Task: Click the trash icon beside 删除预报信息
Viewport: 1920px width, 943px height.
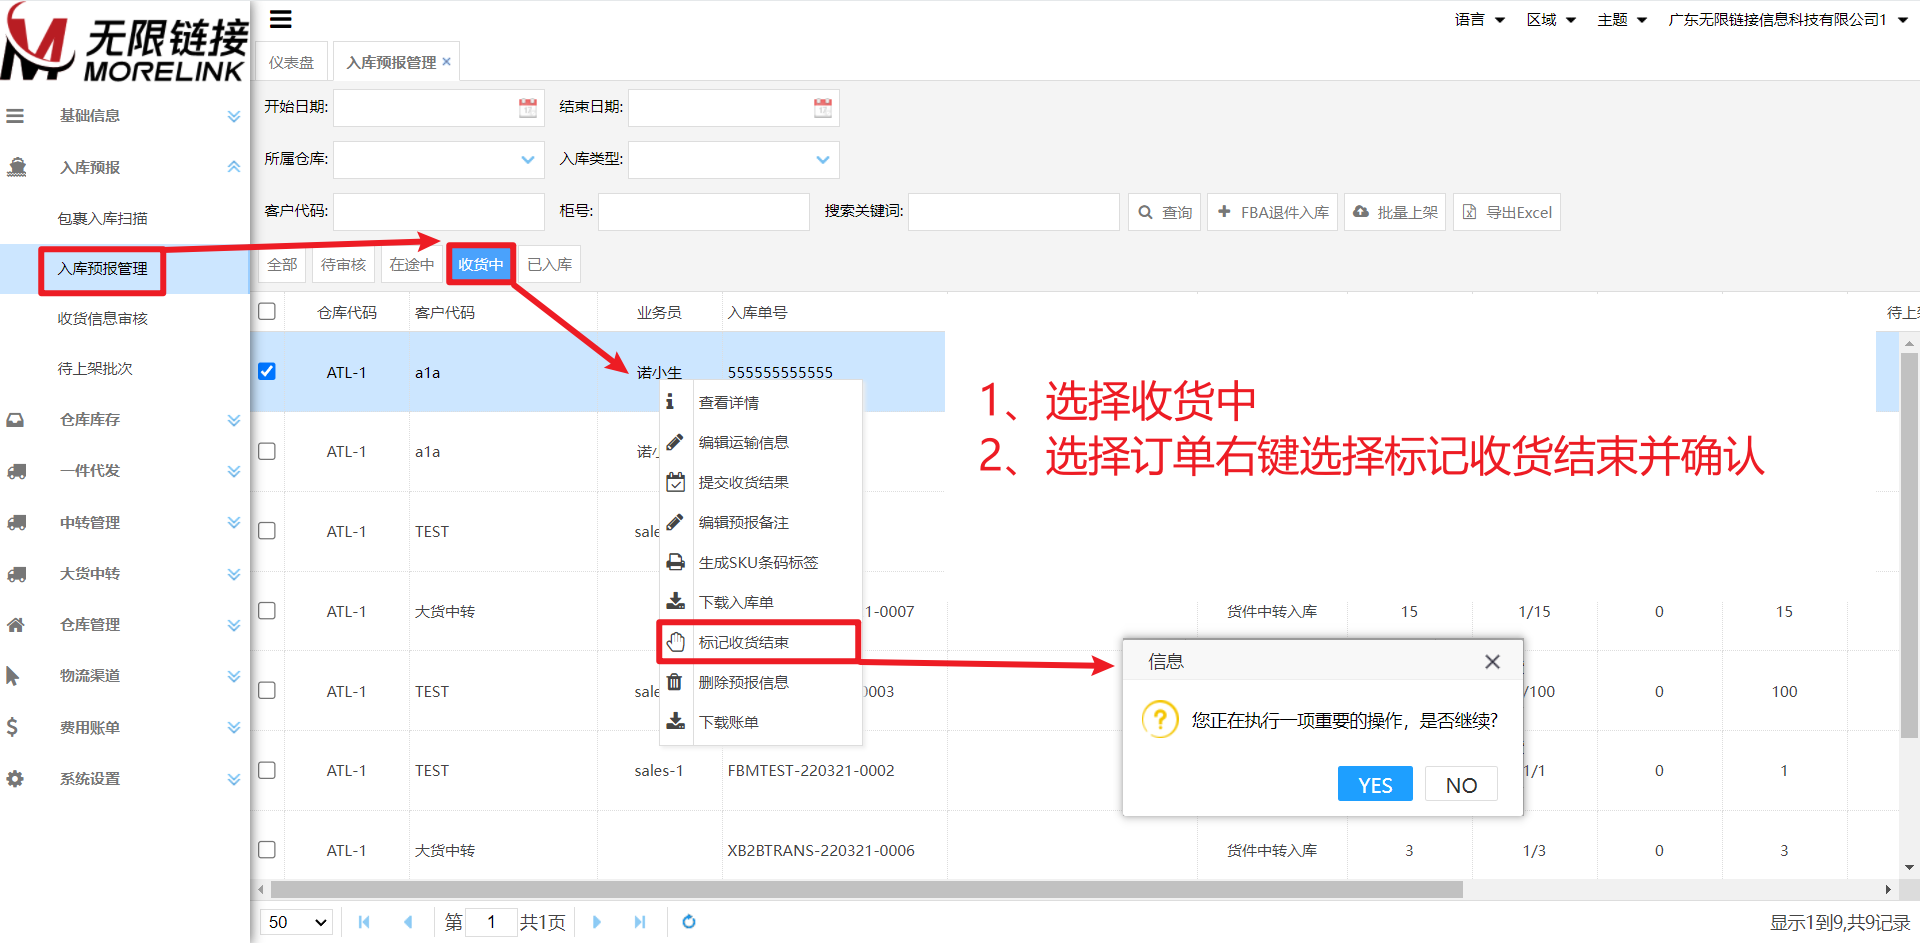Action: (x=674, y=681)
